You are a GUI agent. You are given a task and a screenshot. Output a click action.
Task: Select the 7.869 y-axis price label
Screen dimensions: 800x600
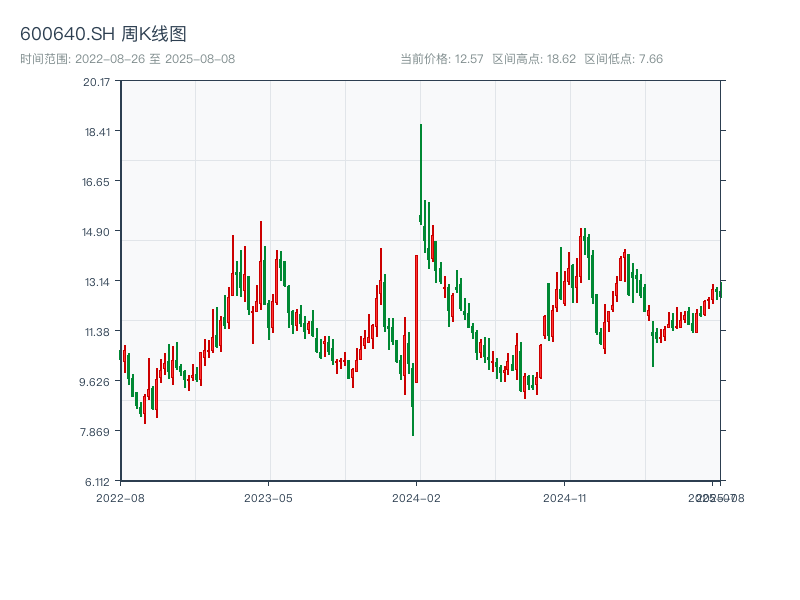pos(97,432)
